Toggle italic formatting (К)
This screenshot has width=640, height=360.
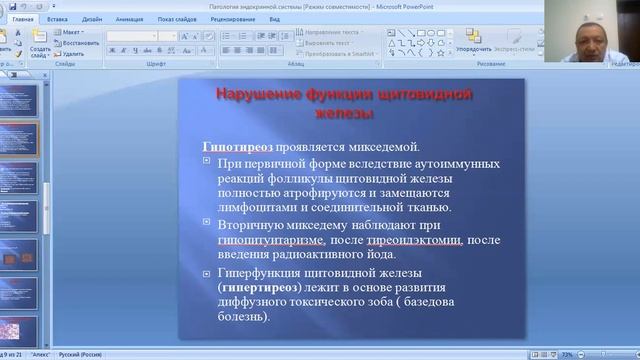click(124, 50)
